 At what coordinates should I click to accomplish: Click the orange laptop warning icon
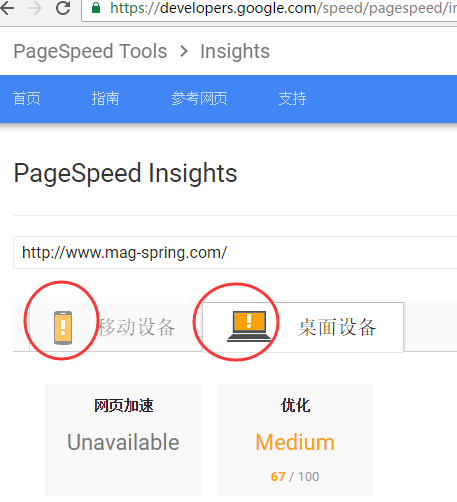pos(249,326)
